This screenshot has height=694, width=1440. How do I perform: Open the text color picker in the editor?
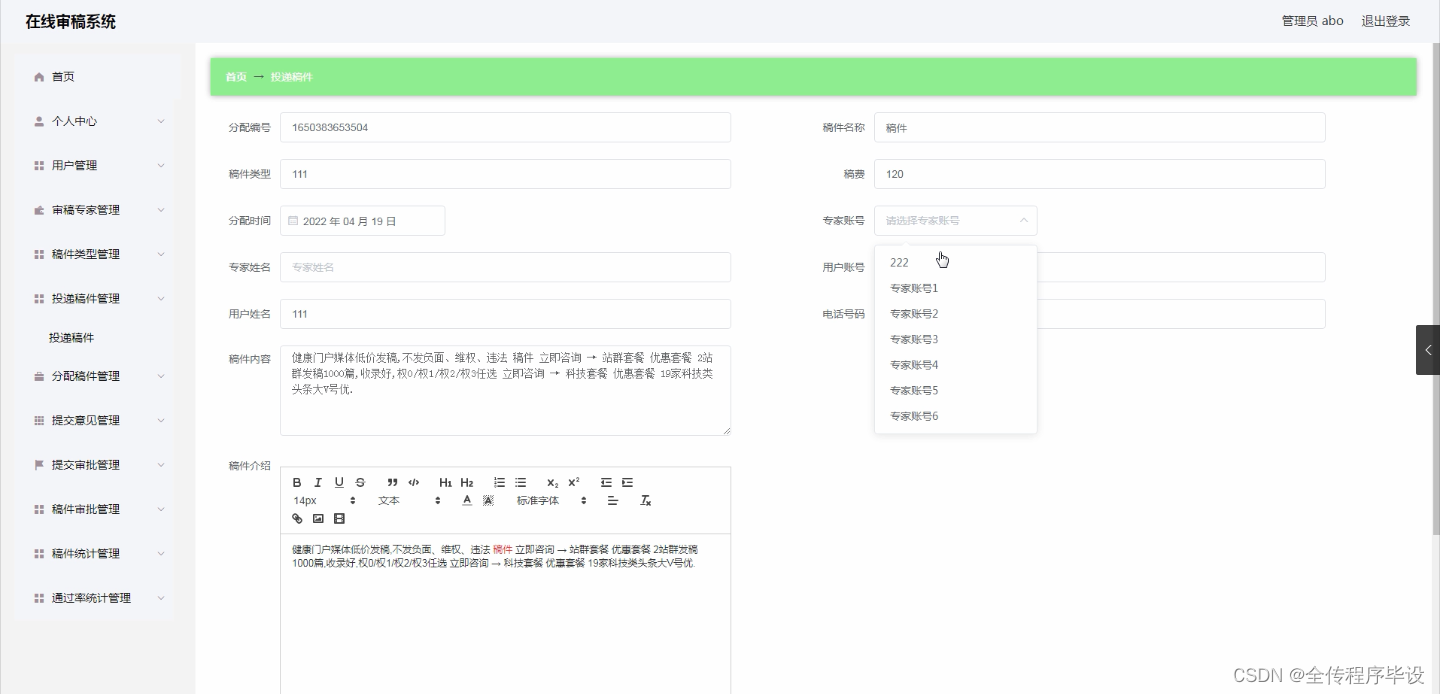click(466, 501)
